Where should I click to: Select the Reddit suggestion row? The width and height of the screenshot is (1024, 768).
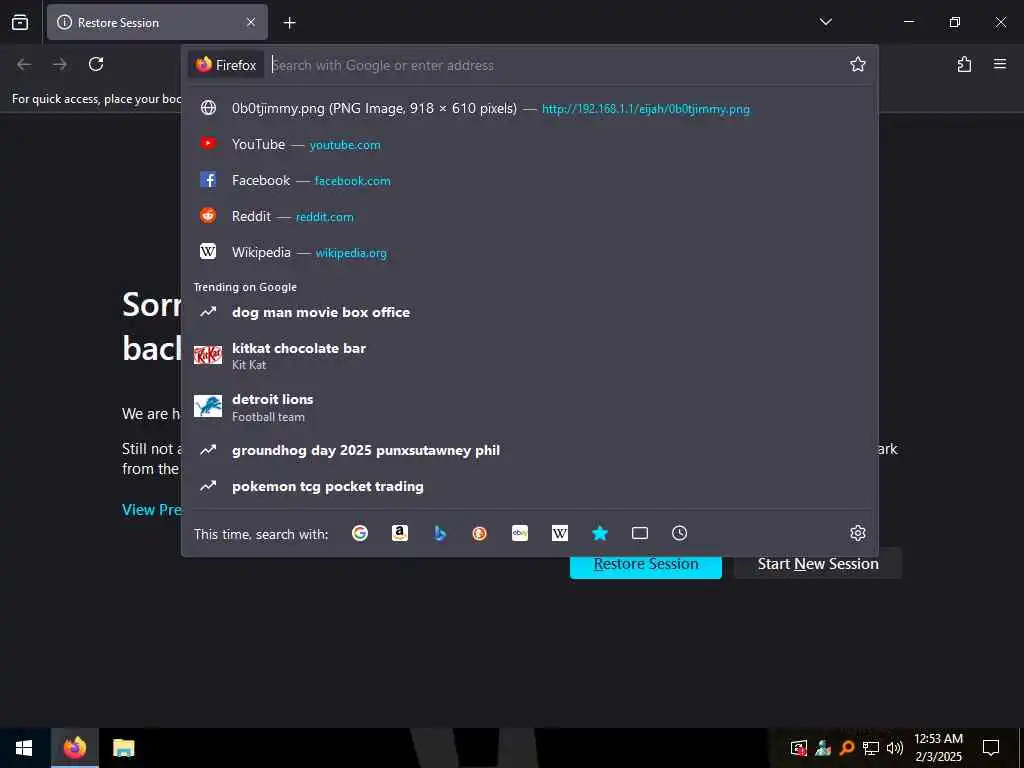click(x=530, y=216)
